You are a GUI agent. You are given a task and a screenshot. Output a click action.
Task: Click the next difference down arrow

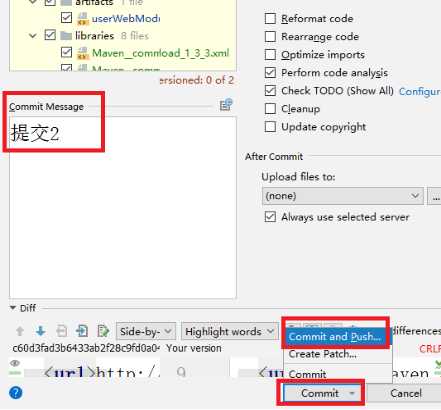coord(41,331)
